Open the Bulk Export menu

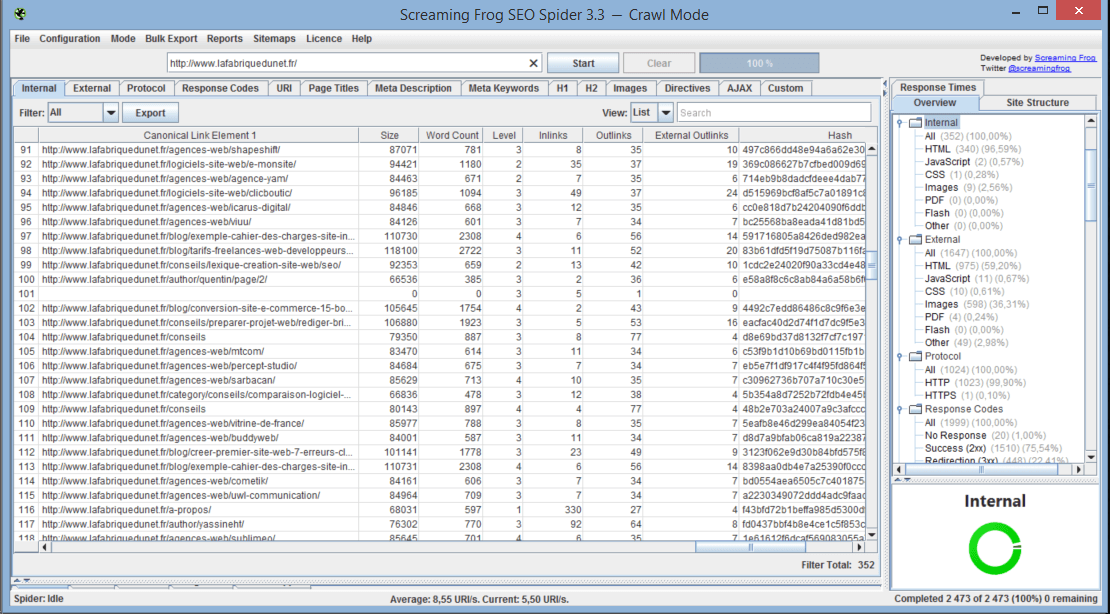[171, 39]
